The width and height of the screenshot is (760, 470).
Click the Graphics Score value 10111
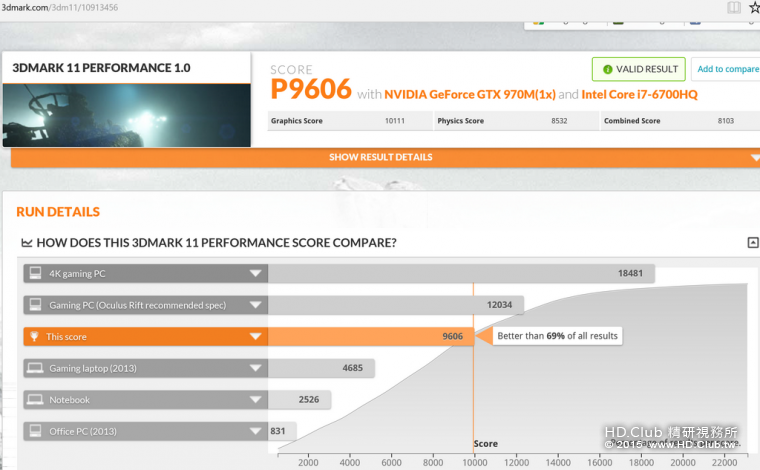tap(395, 121)
